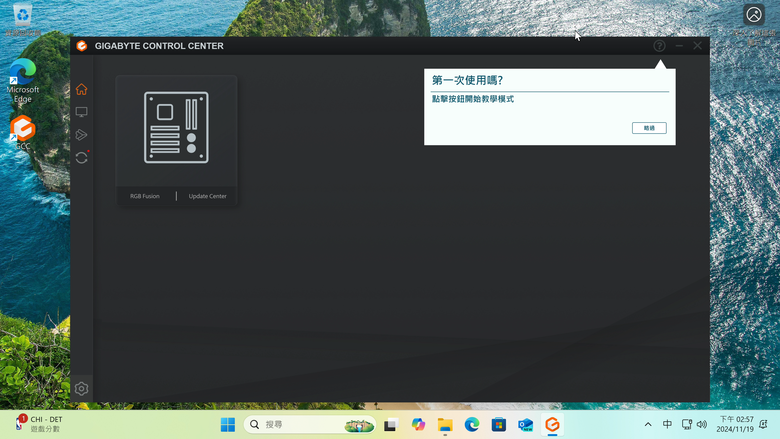Click the skip button in tutorial popup
Image resolution: width=780 pixels, height=439 pixels.
[x=649, y=128]
